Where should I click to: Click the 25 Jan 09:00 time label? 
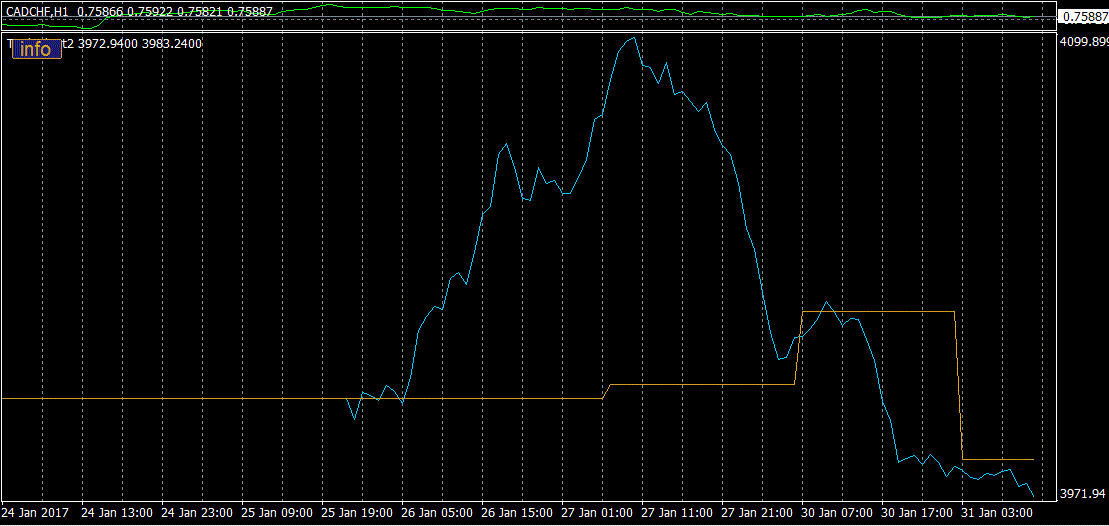(x=277, y=512)
